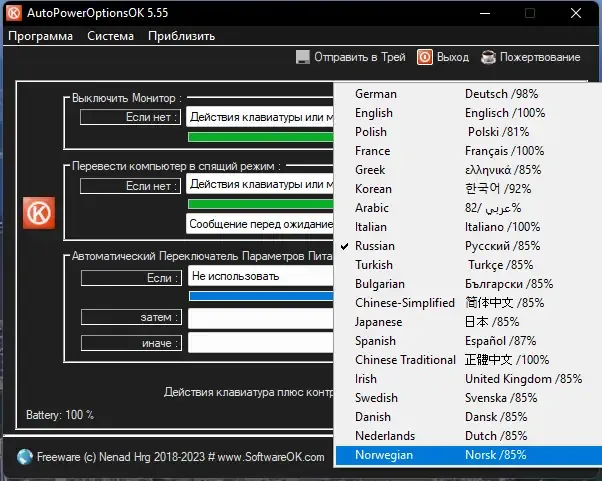Select Chinese Traditional language option
This screenshot has width=602, height=481.
pos(469,360)
